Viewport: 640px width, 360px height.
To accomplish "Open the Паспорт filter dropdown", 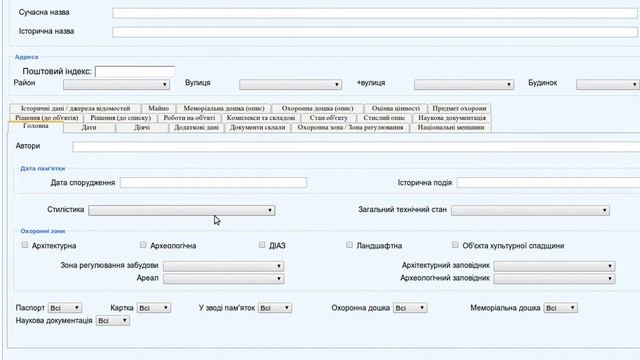I will point(65,308).
